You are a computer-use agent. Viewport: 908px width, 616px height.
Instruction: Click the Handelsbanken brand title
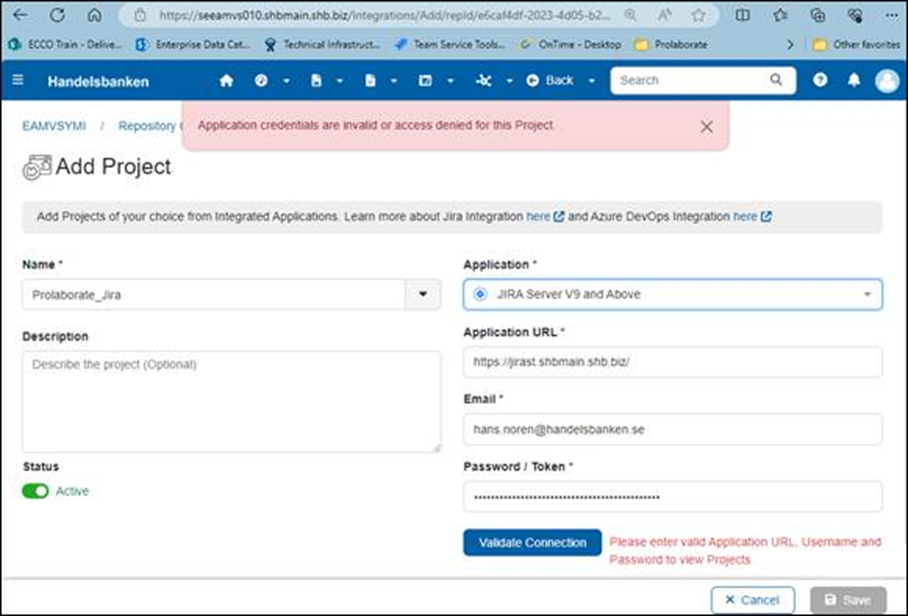click(x=98, y=82)
